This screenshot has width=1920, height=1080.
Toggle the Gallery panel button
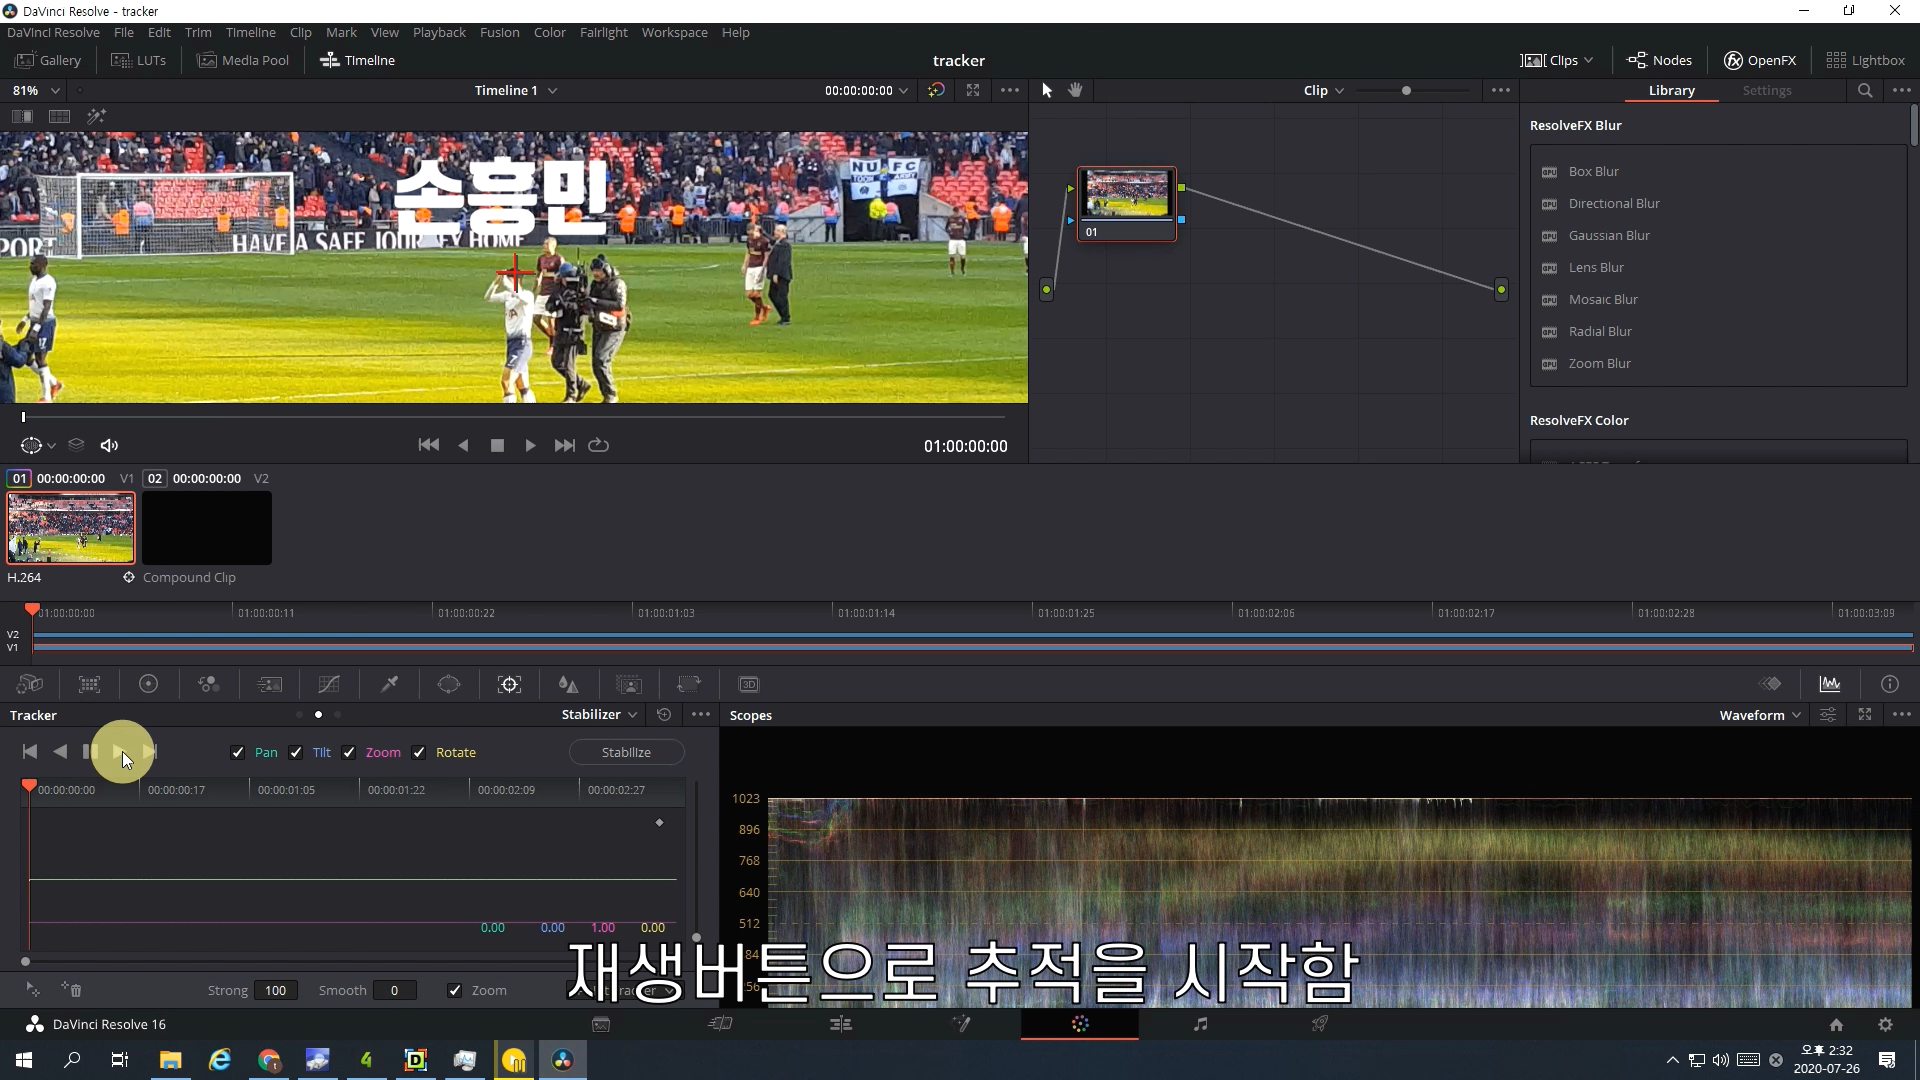(x=48, y=60)
